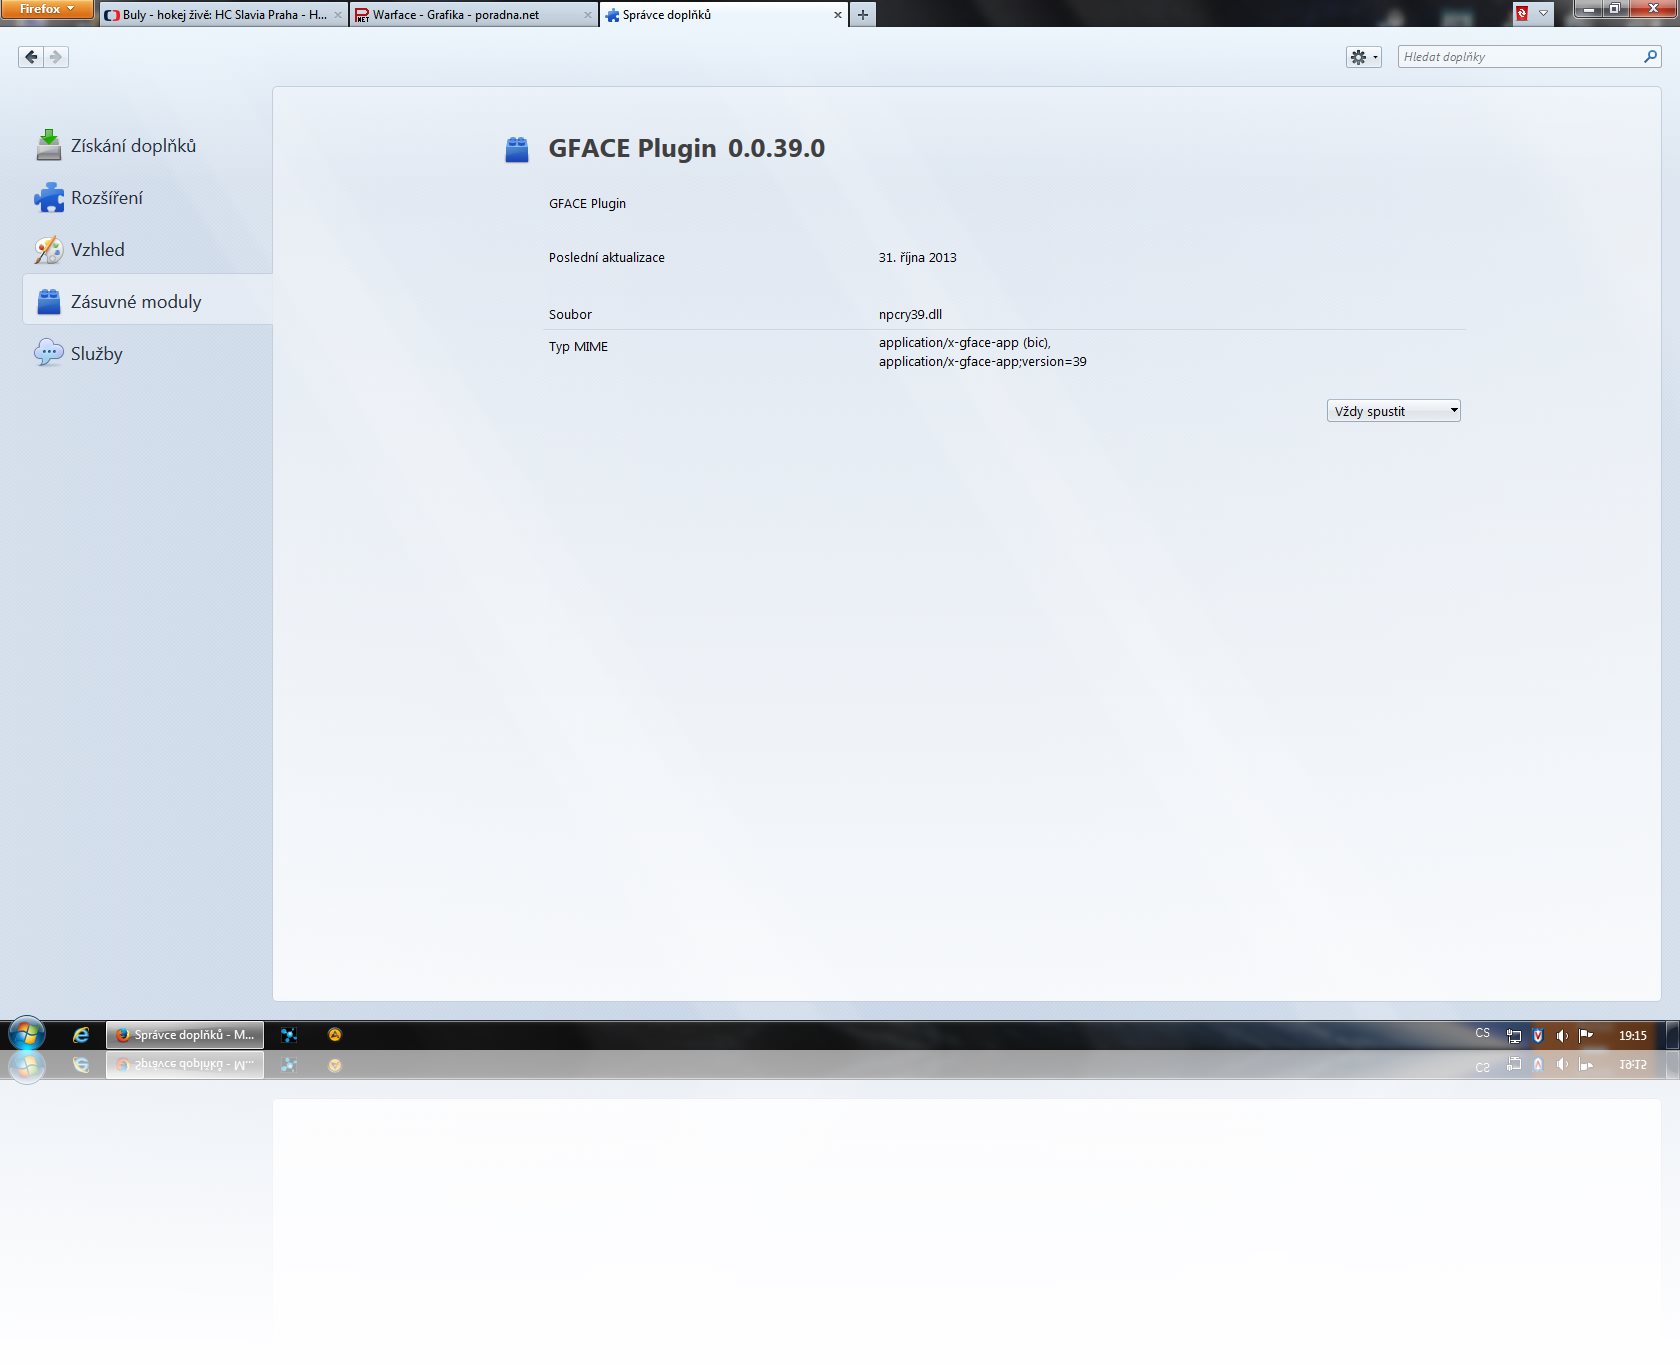
Task: Launch Internet Explorer from the taskbar
Action: 81,1035
